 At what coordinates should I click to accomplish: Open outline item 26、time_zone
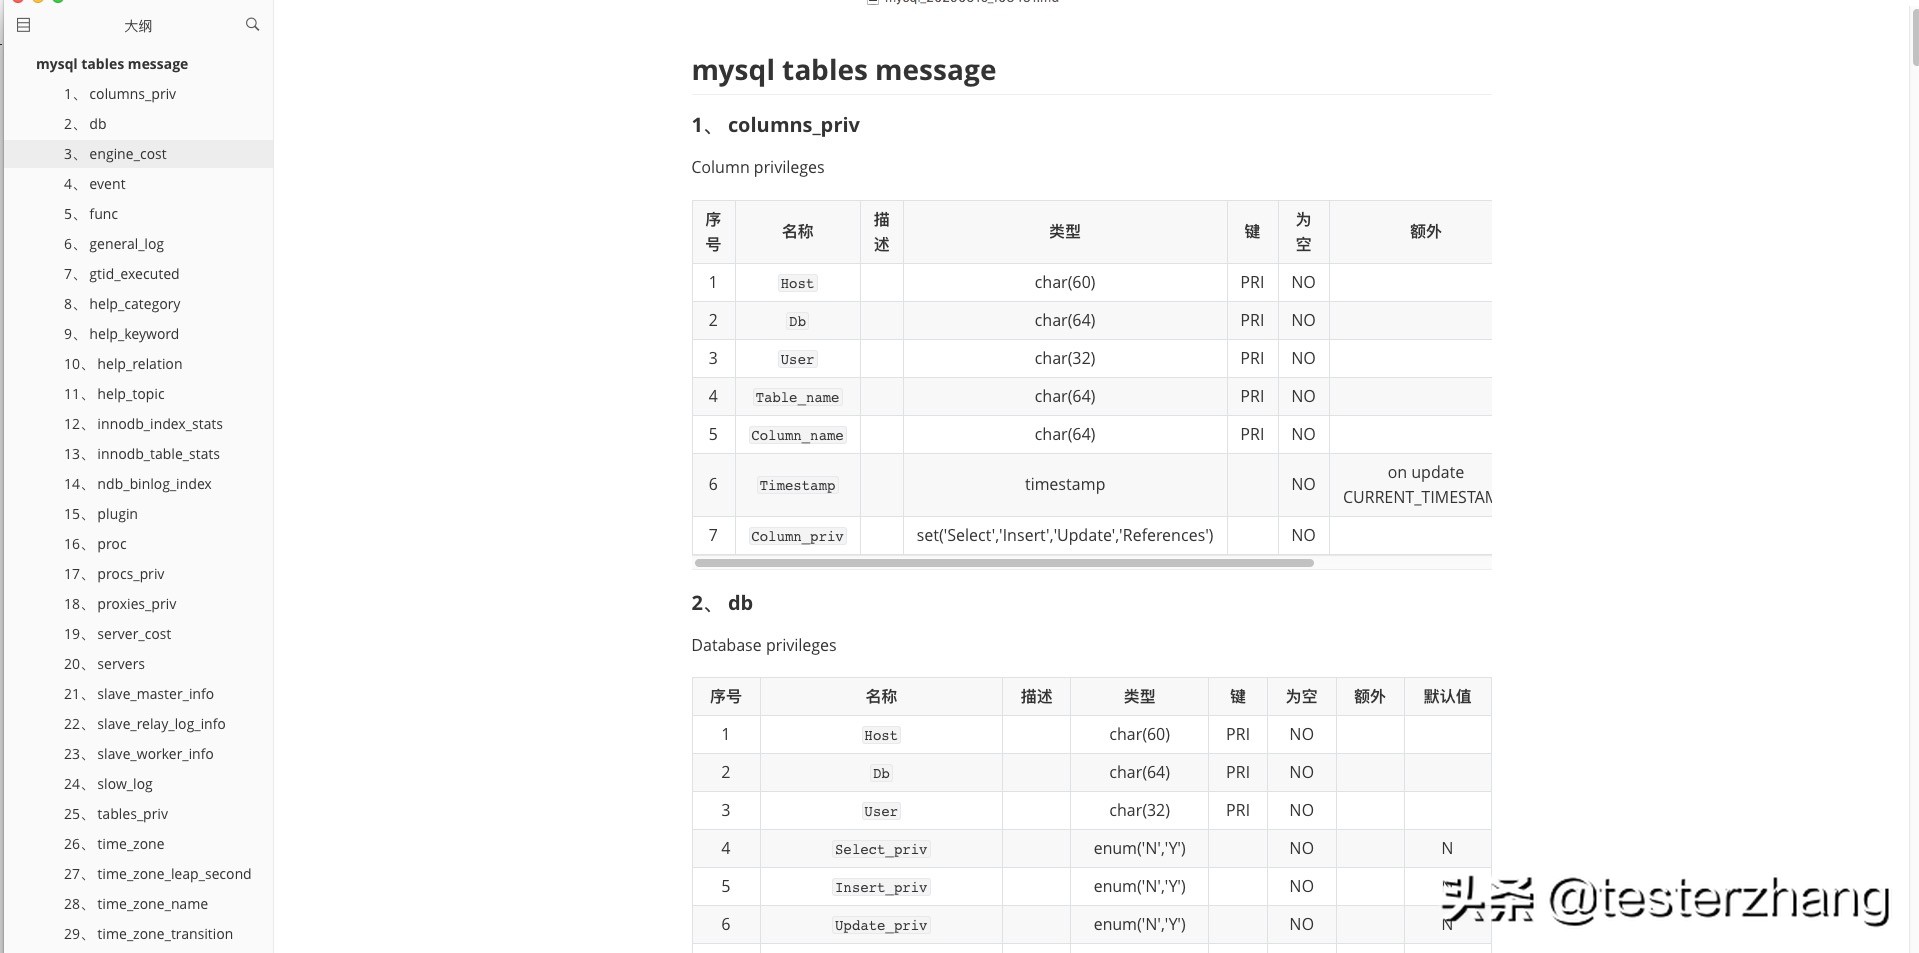pos(114,844)
